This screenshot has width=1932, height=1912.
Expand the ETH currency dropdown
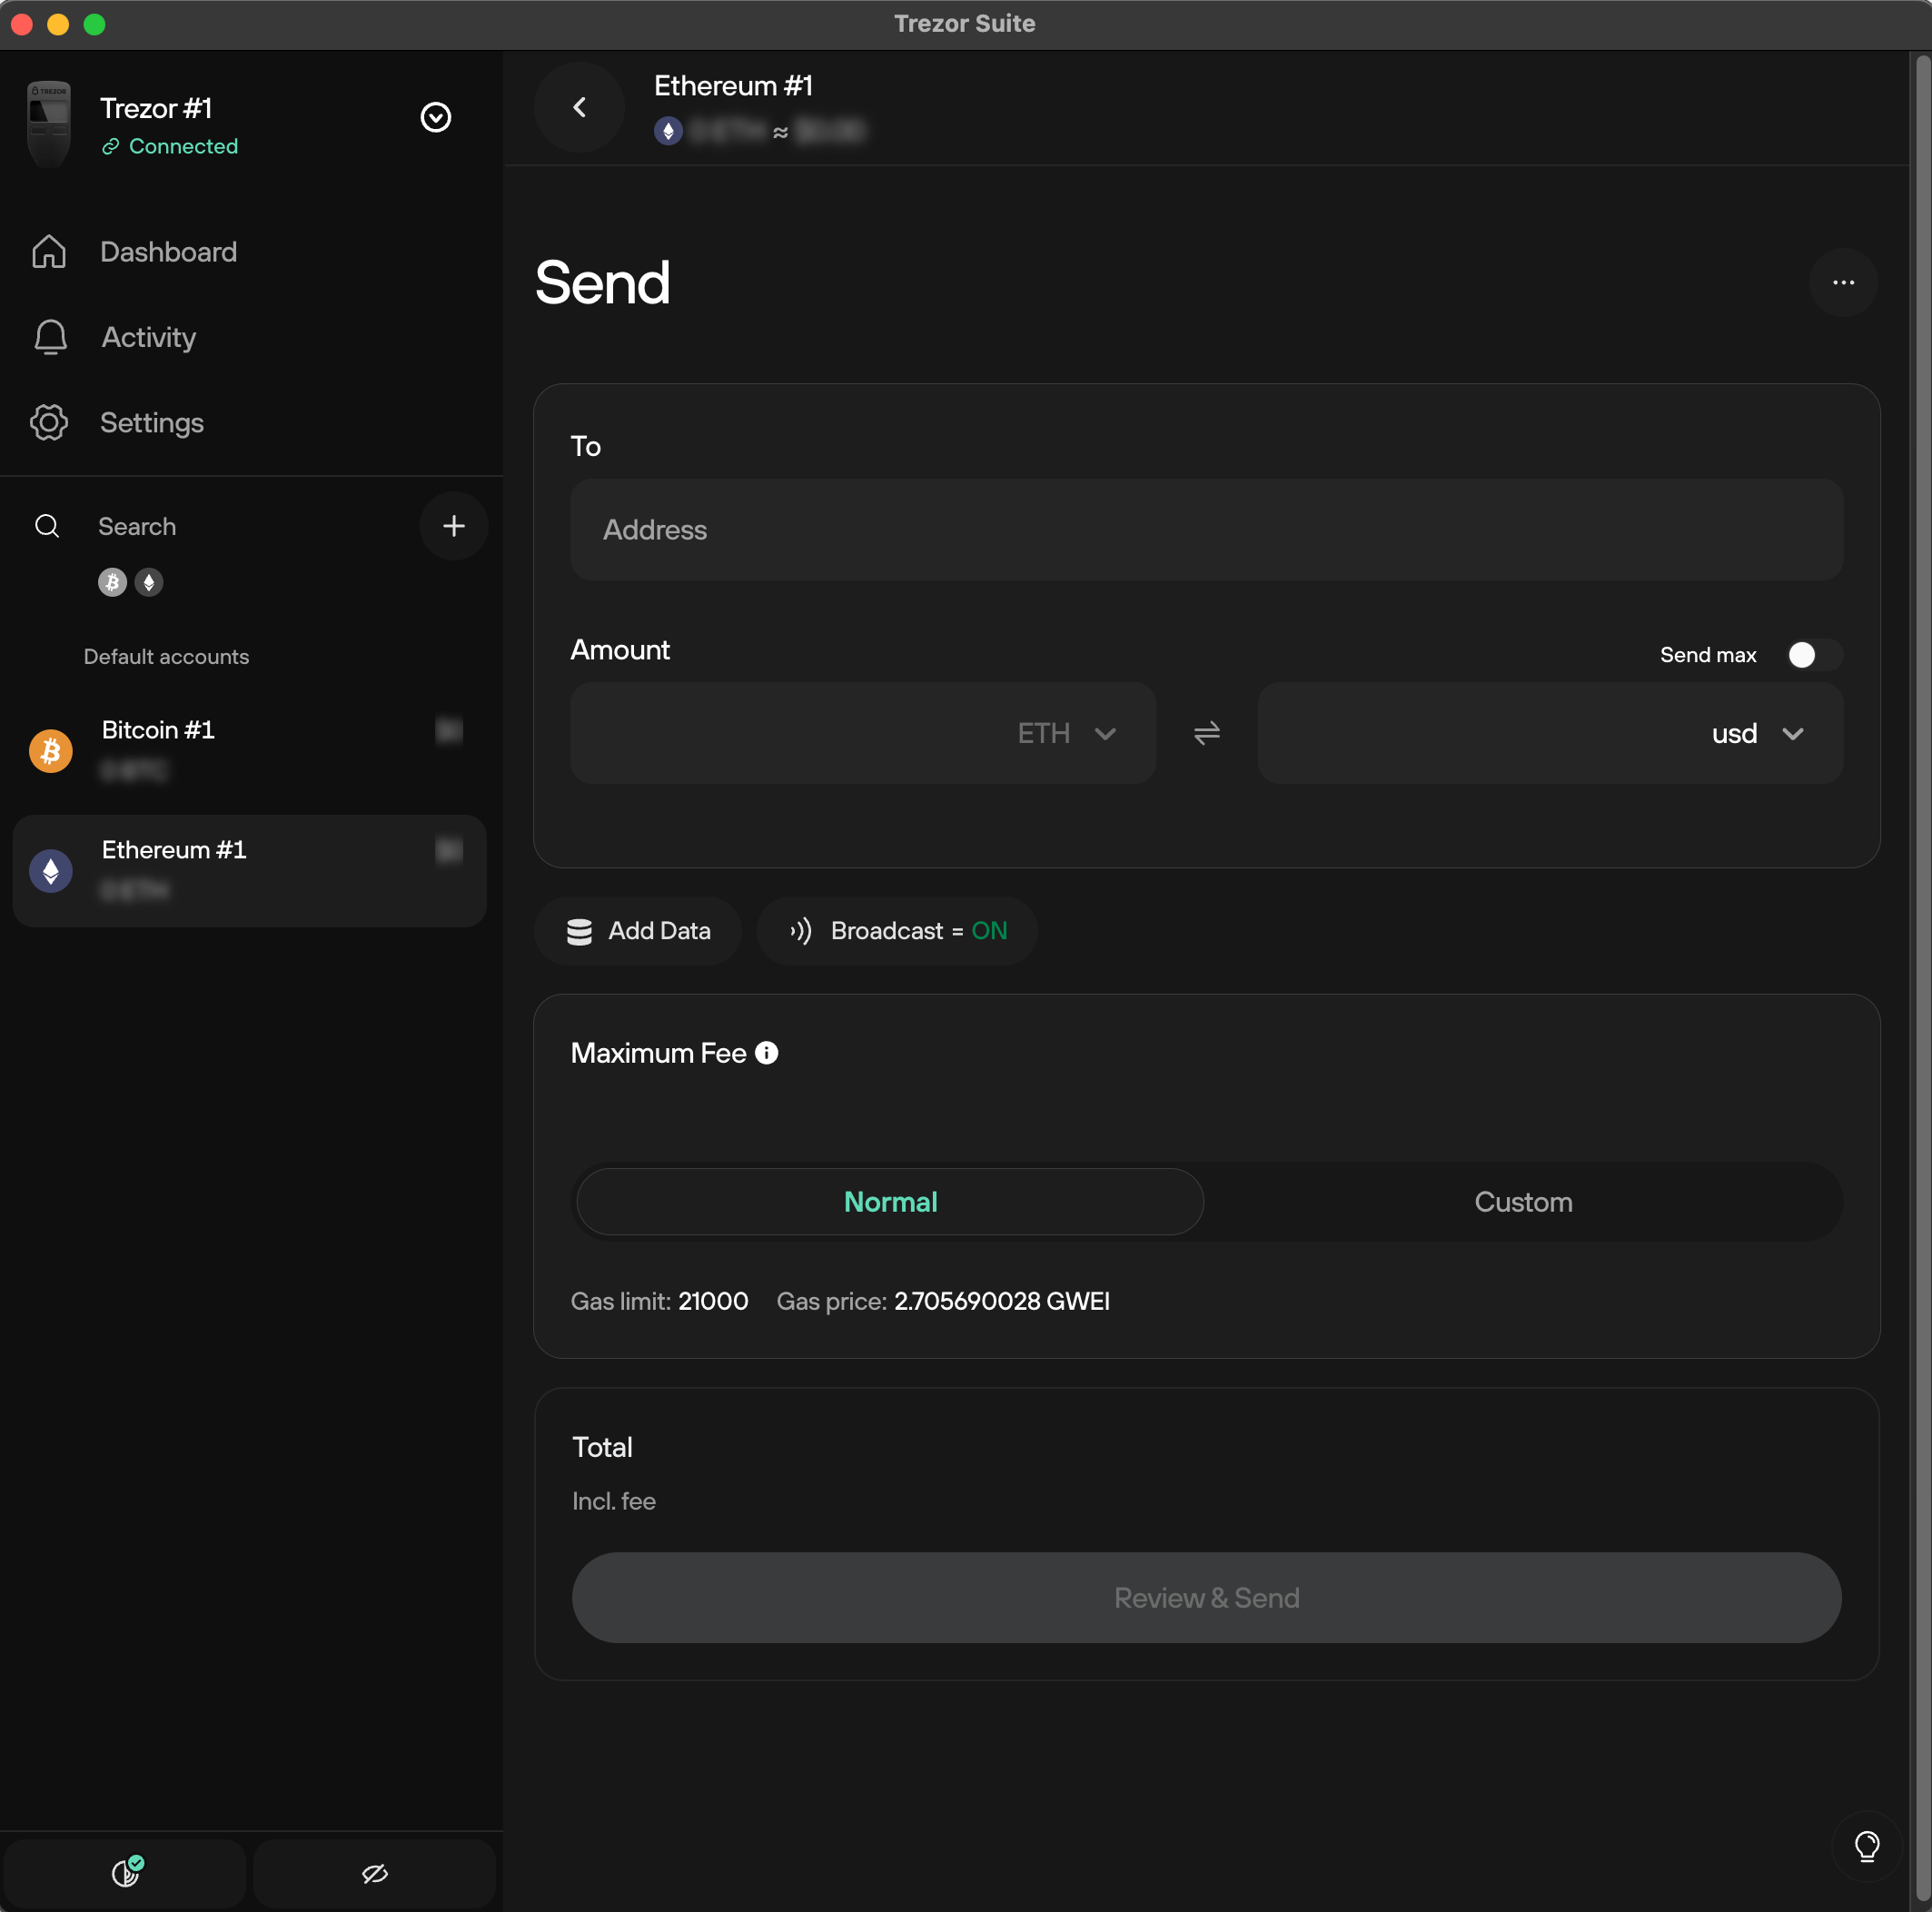coord(1066,733)
